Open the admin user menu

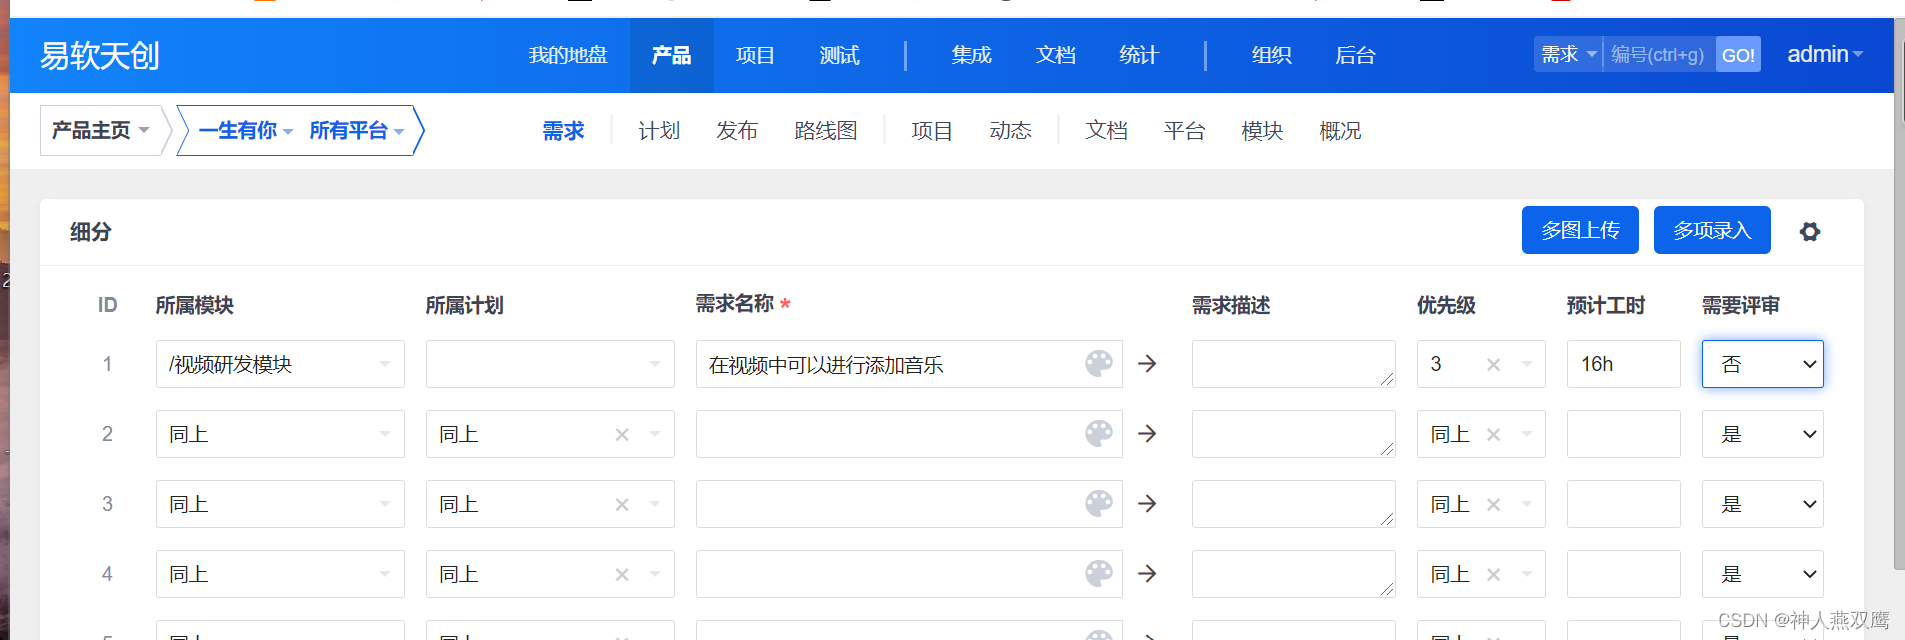coord(1824,55)
